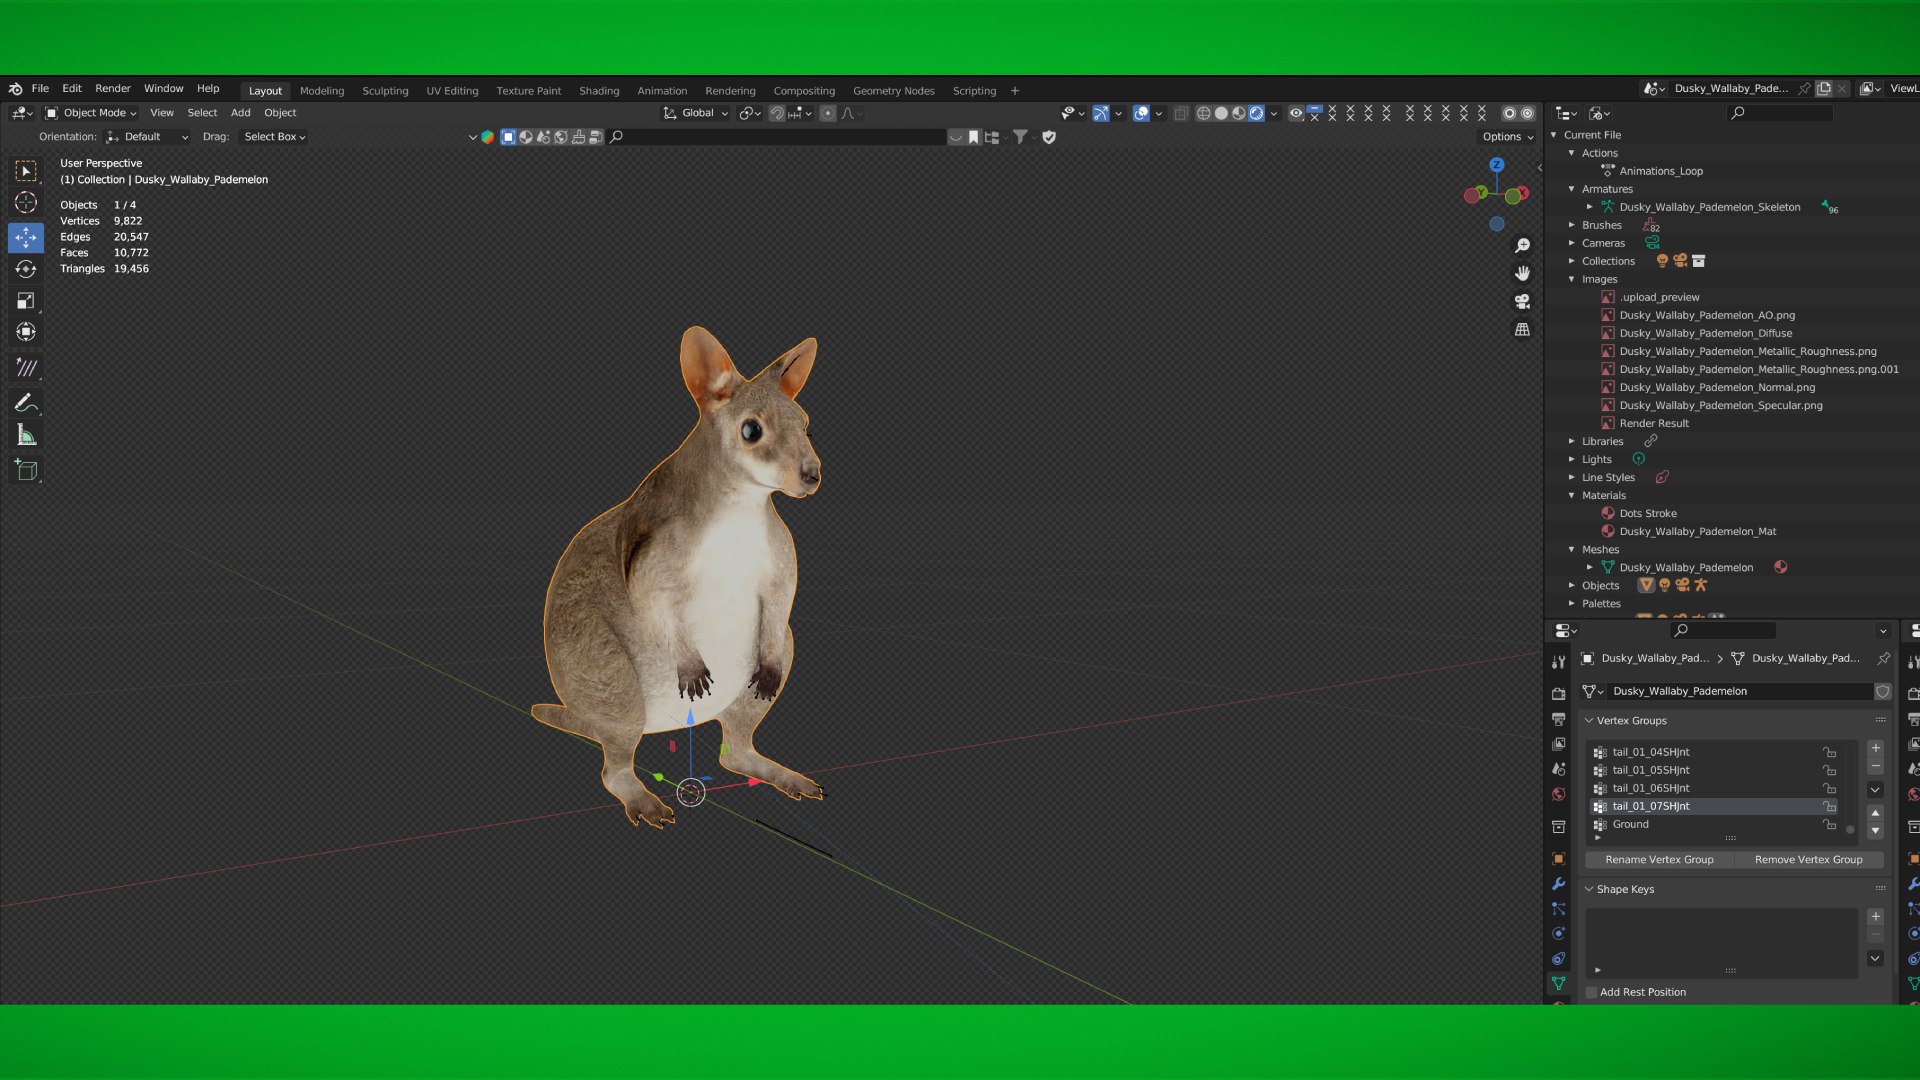
Task: Enable the Add Rest Position checkbox
Action: 1591,992
